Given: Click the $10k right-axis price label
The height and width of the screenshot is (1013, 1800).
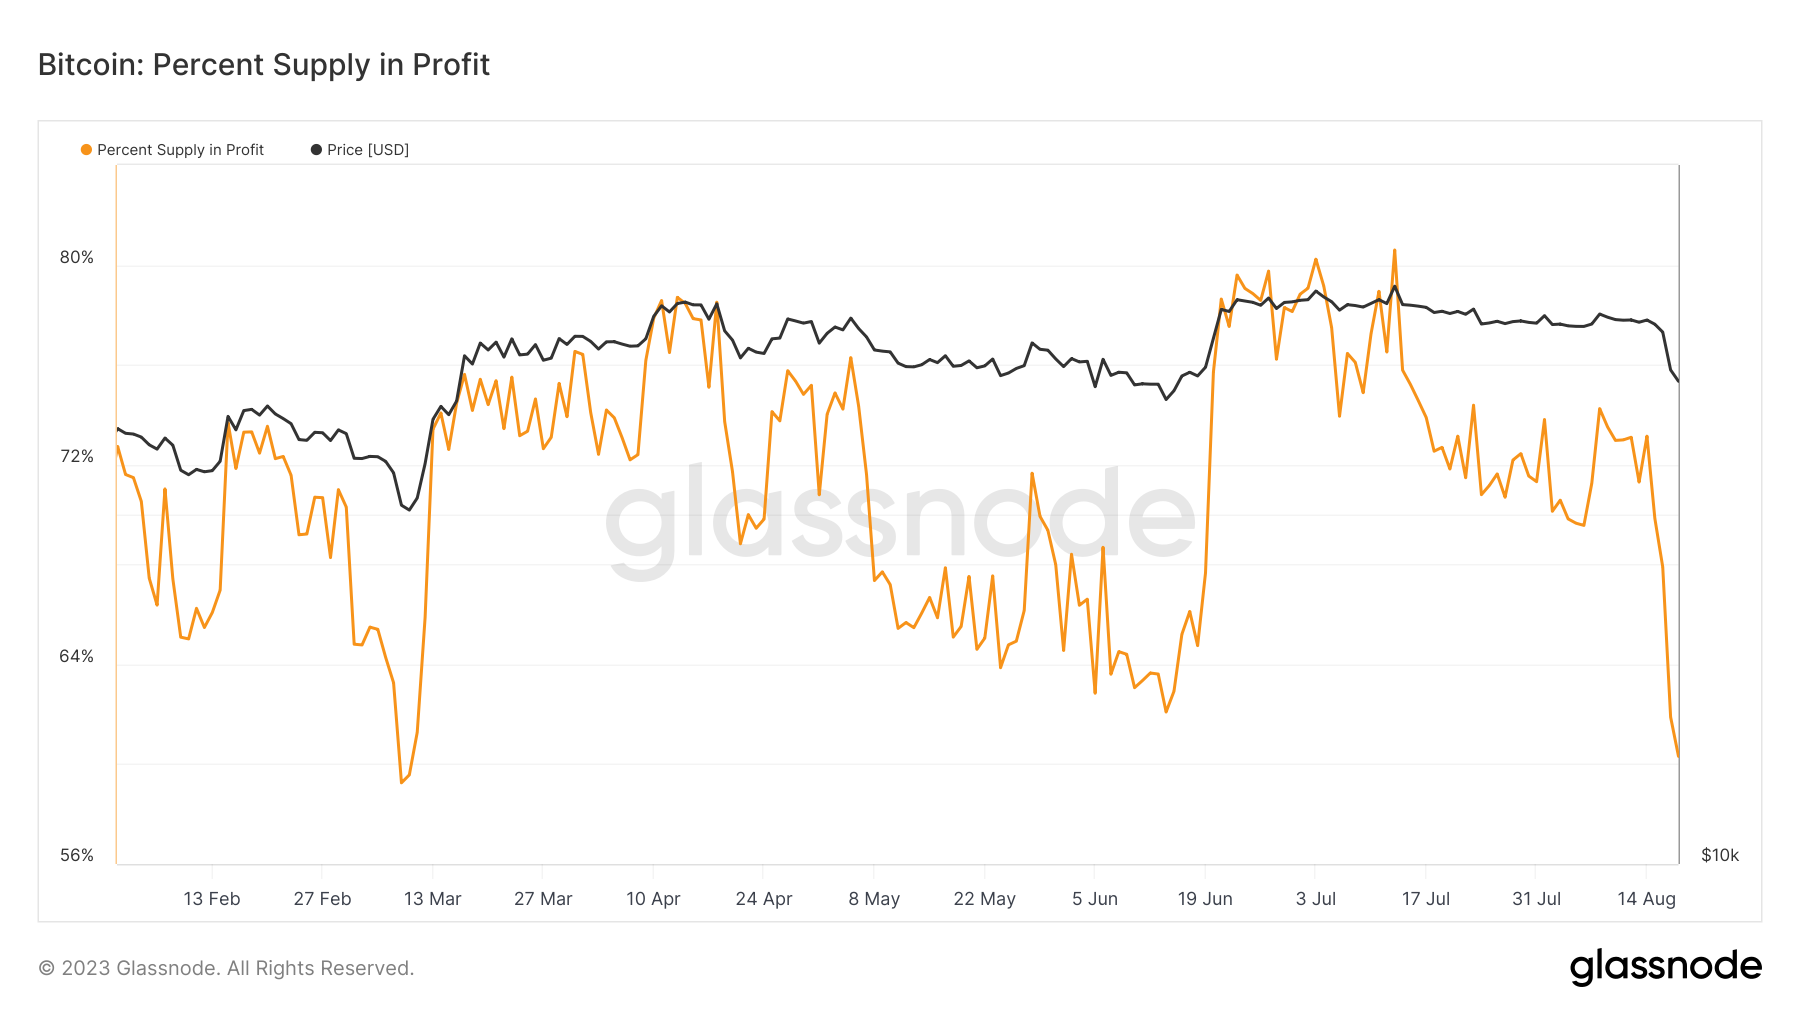Looking at the screenshot, I should coord(1720,856).
